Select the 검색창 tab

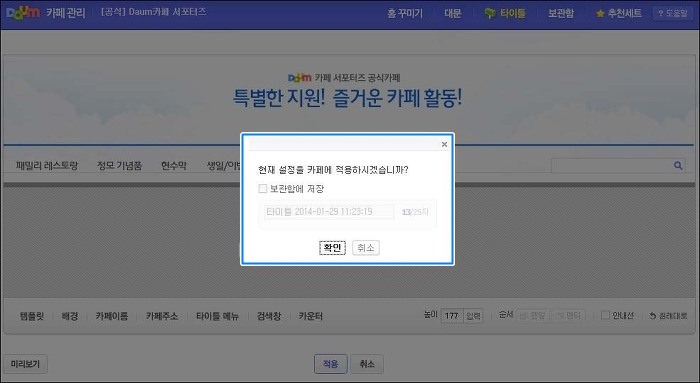pyautogui.click(x=269, y=316)
